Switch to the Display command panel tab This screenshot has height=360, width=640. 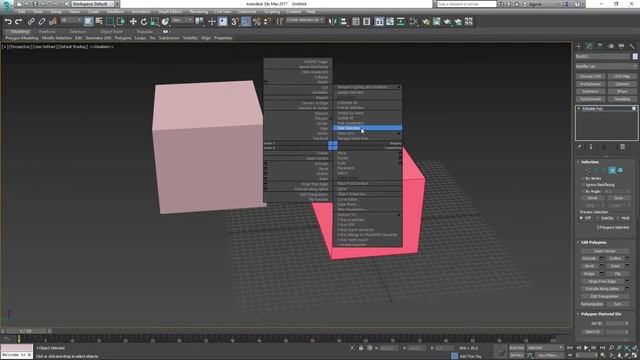point(621,46)
